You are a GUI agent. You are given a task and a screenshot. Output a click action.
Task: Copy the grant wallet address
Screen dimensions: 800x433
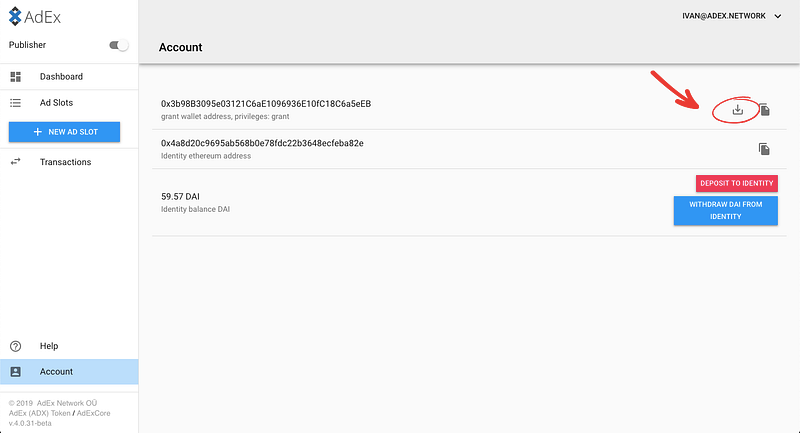click(764, 110)
